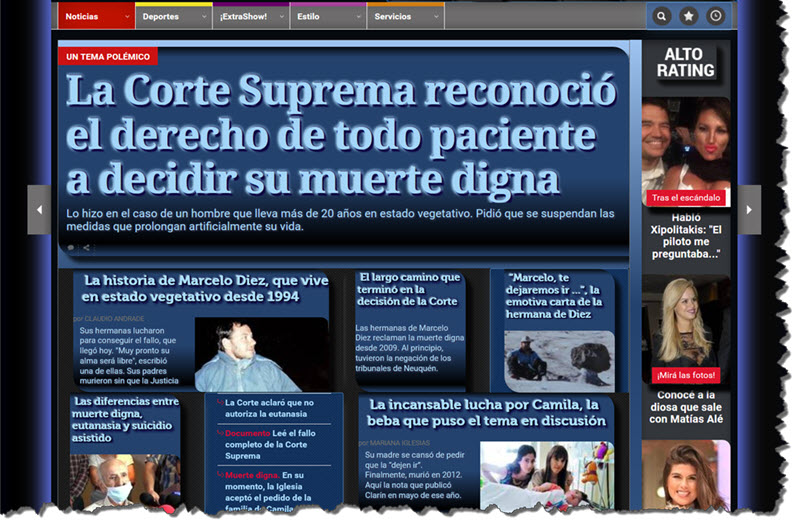This screenshot has height=527, width=800.
Task: Click the photo of Marcelo Diez in blue jacket
Action: click(x=261, y=354)
